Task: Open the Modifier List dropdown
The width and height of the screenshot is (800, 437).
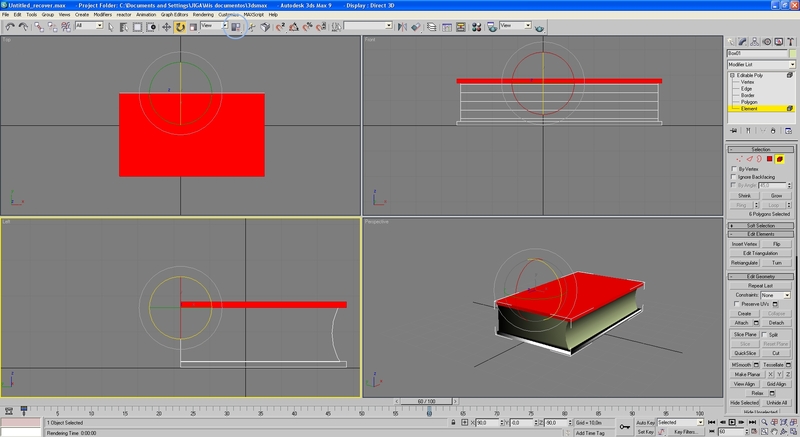Action: coord(761,65)
